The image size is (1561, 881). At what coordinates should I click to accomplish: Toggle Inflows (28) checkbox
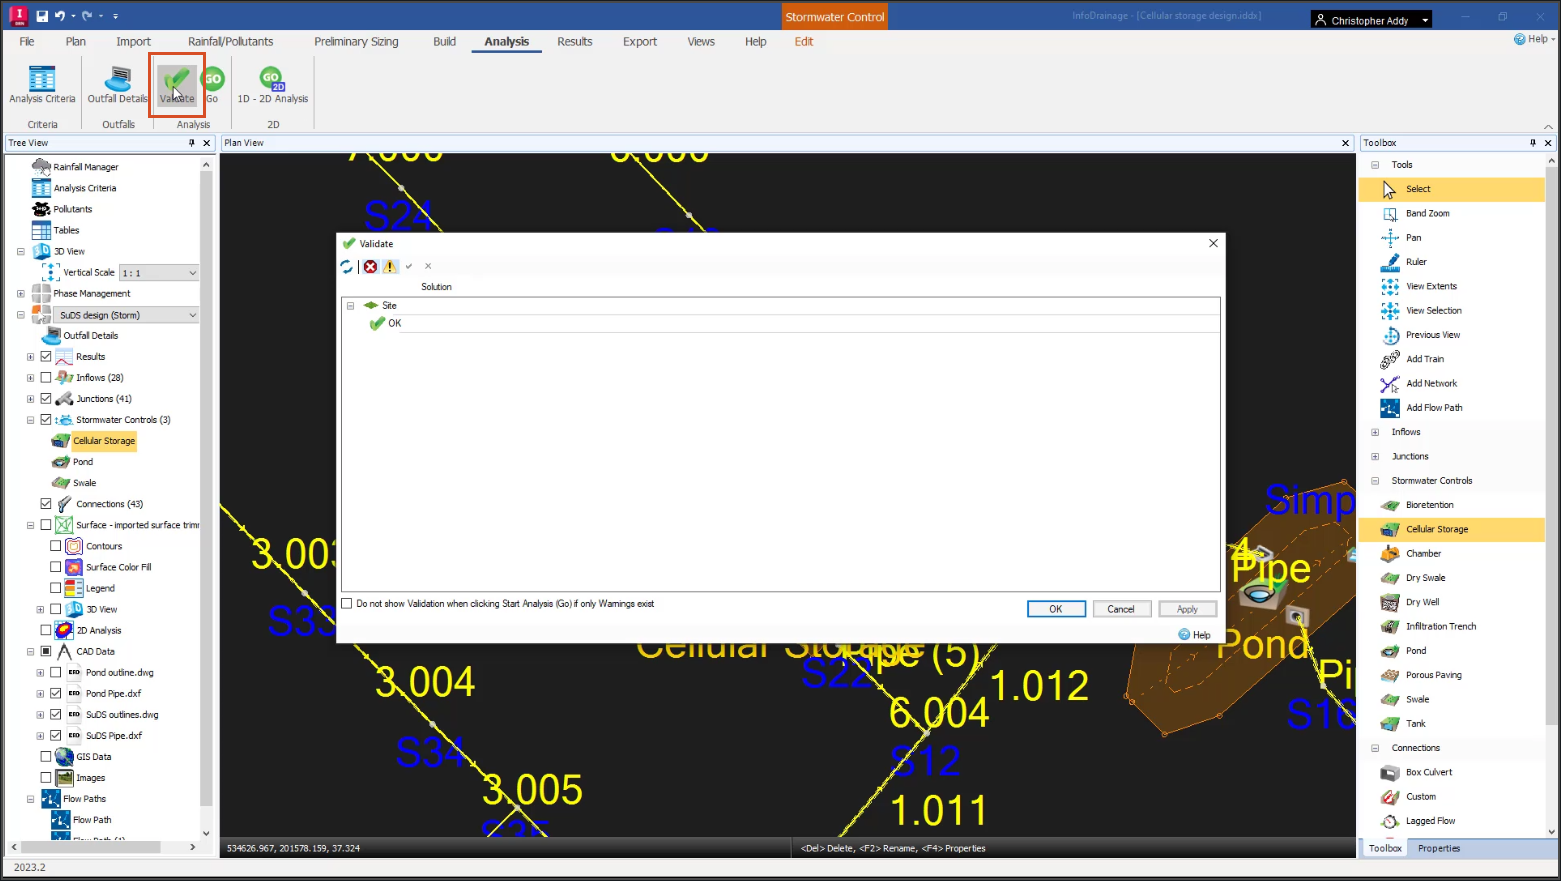click(46, 378)
